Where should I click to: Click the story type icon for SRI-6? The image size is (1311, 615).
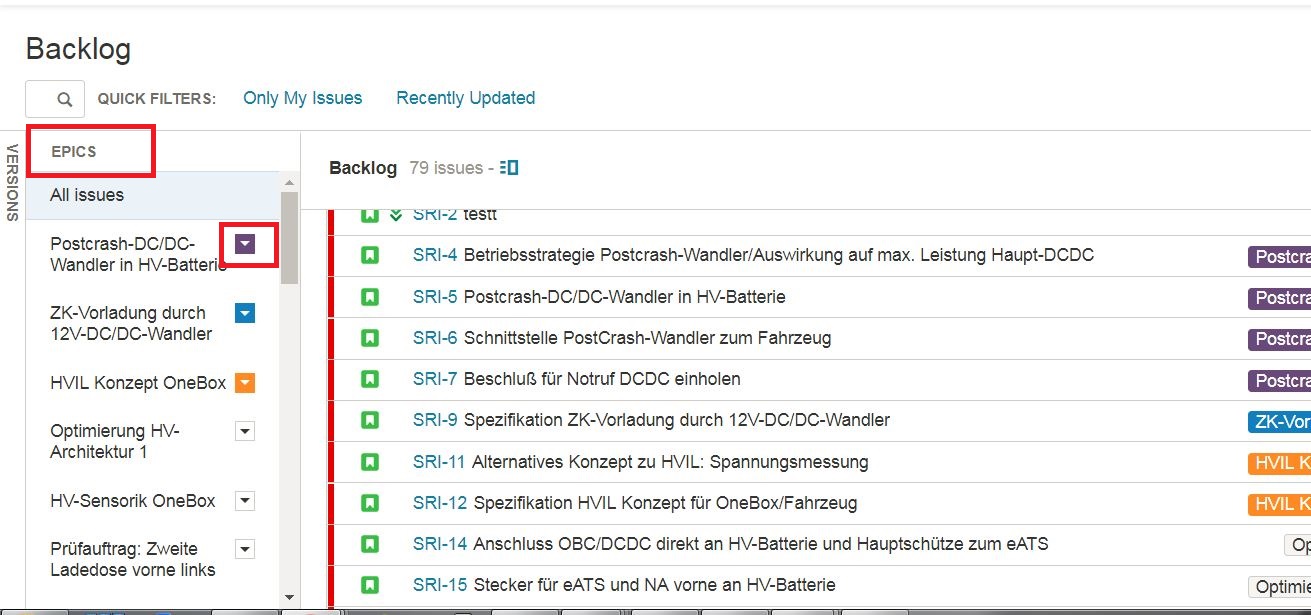369,338
